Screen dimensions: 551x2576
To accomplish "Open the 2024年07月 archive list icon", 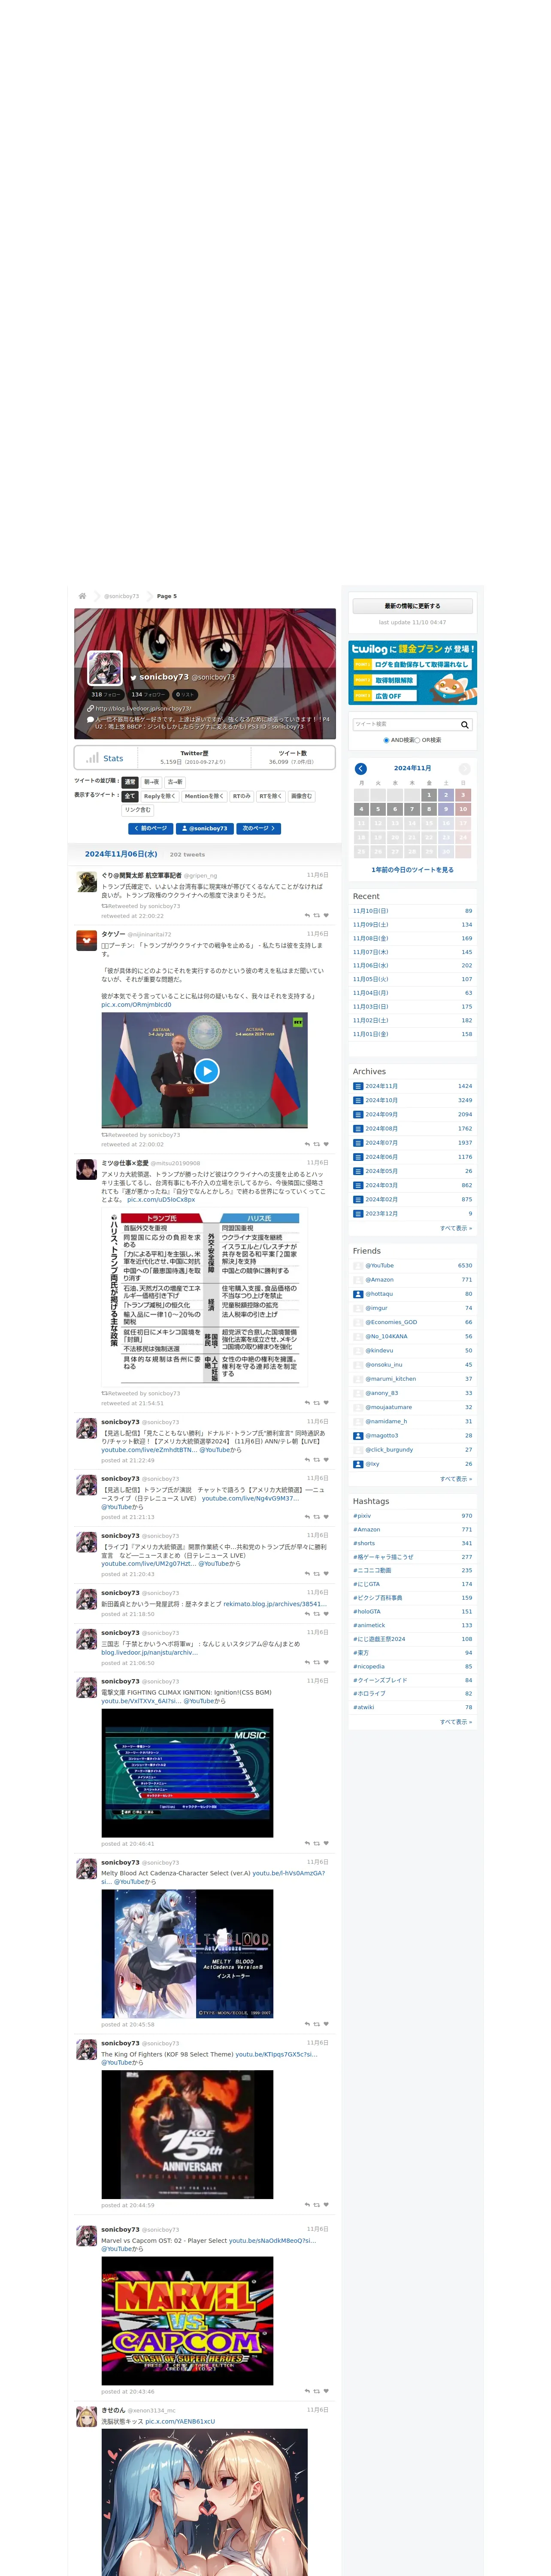I will [358, 1143].
